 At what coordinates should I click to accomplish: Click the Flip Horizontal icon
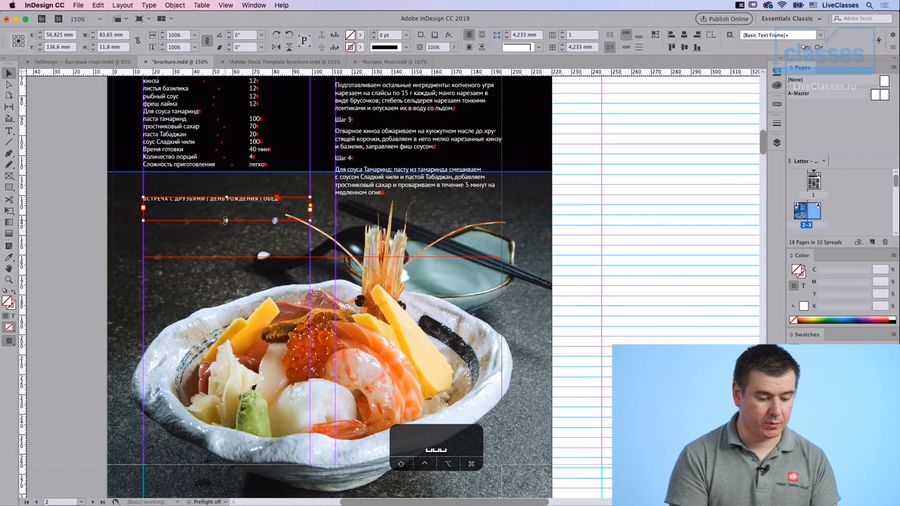pyautogui.click(x=277, y=47)
